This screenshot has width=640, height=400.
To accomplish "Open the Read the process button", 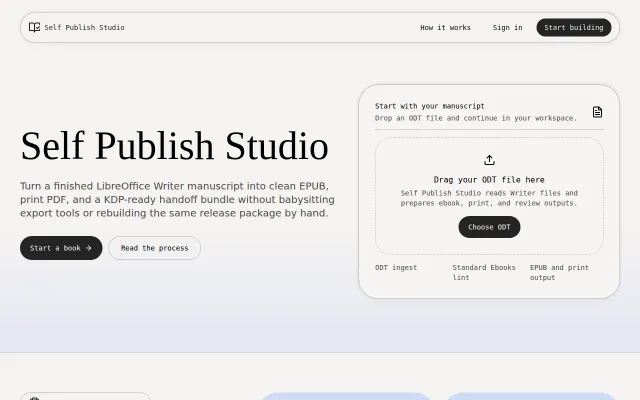I will [x=154, y=248].
